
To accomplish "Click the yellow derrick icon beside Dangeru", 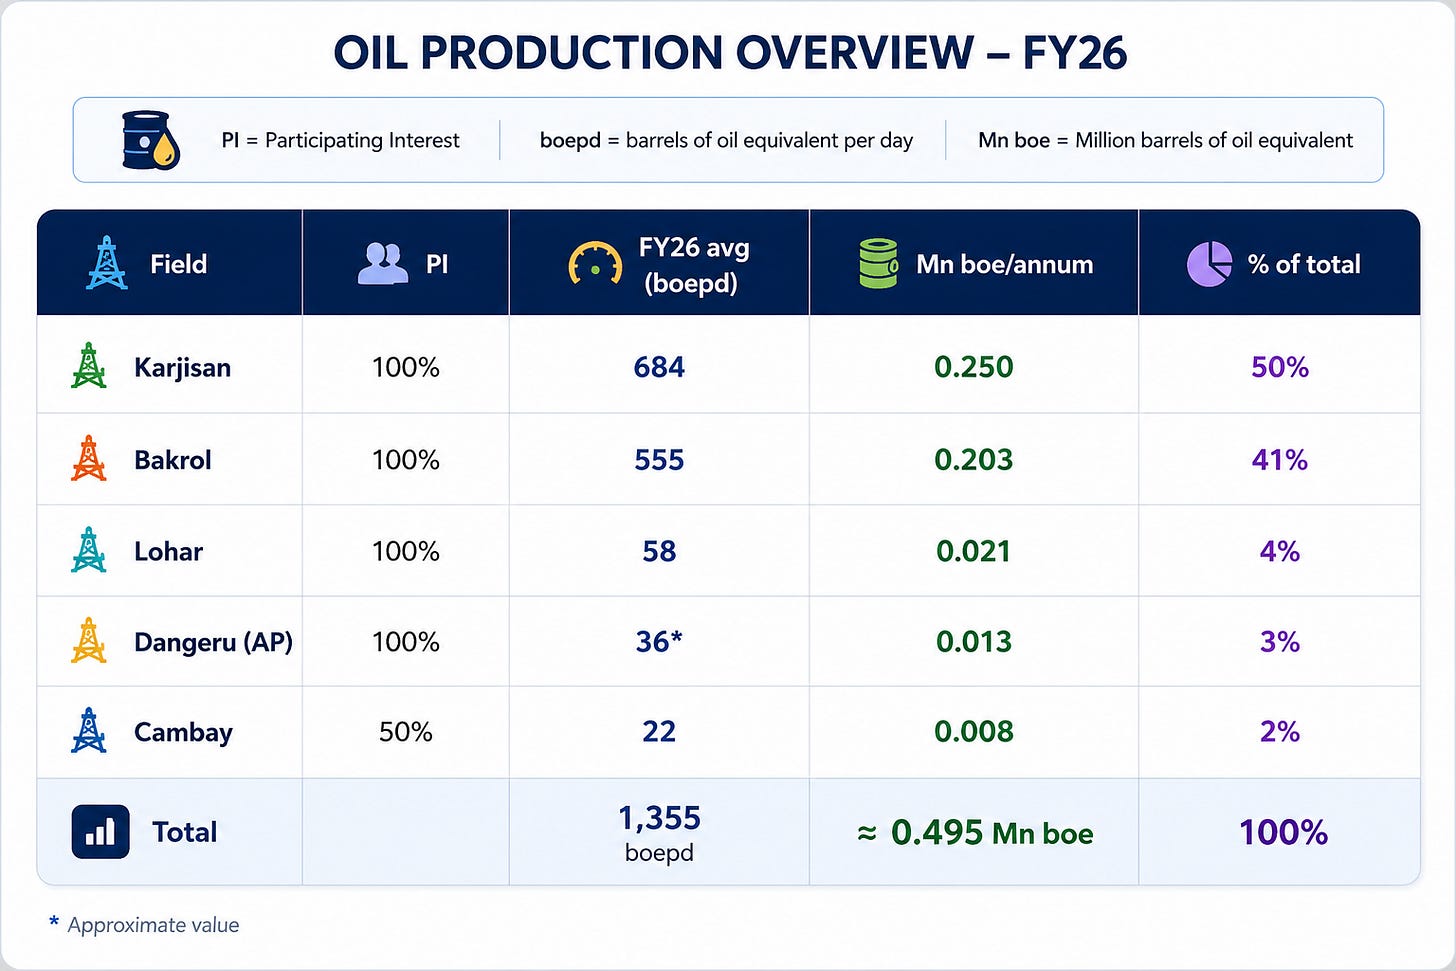I will pos(89,641).
